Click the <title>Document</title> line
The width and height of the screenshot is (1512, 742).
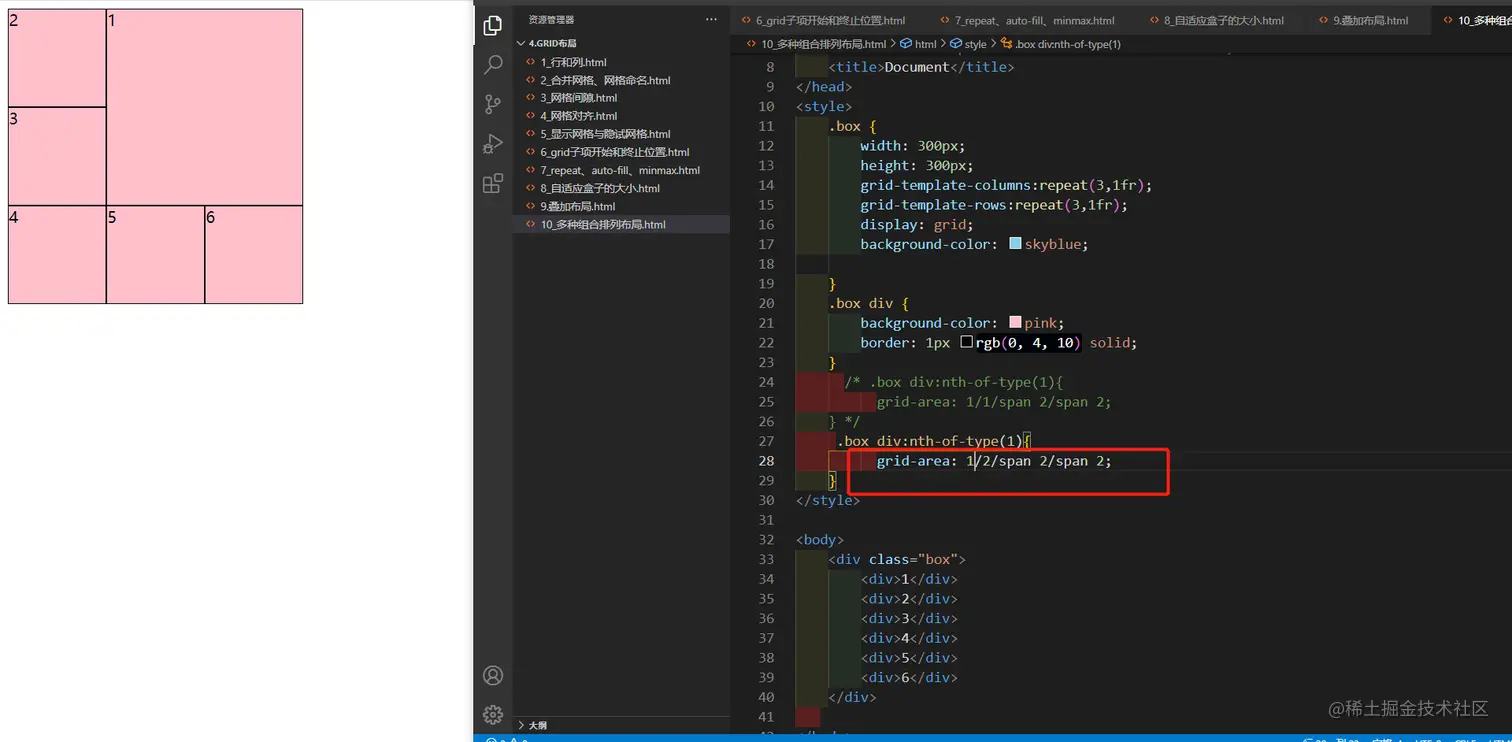click(921, 67)
